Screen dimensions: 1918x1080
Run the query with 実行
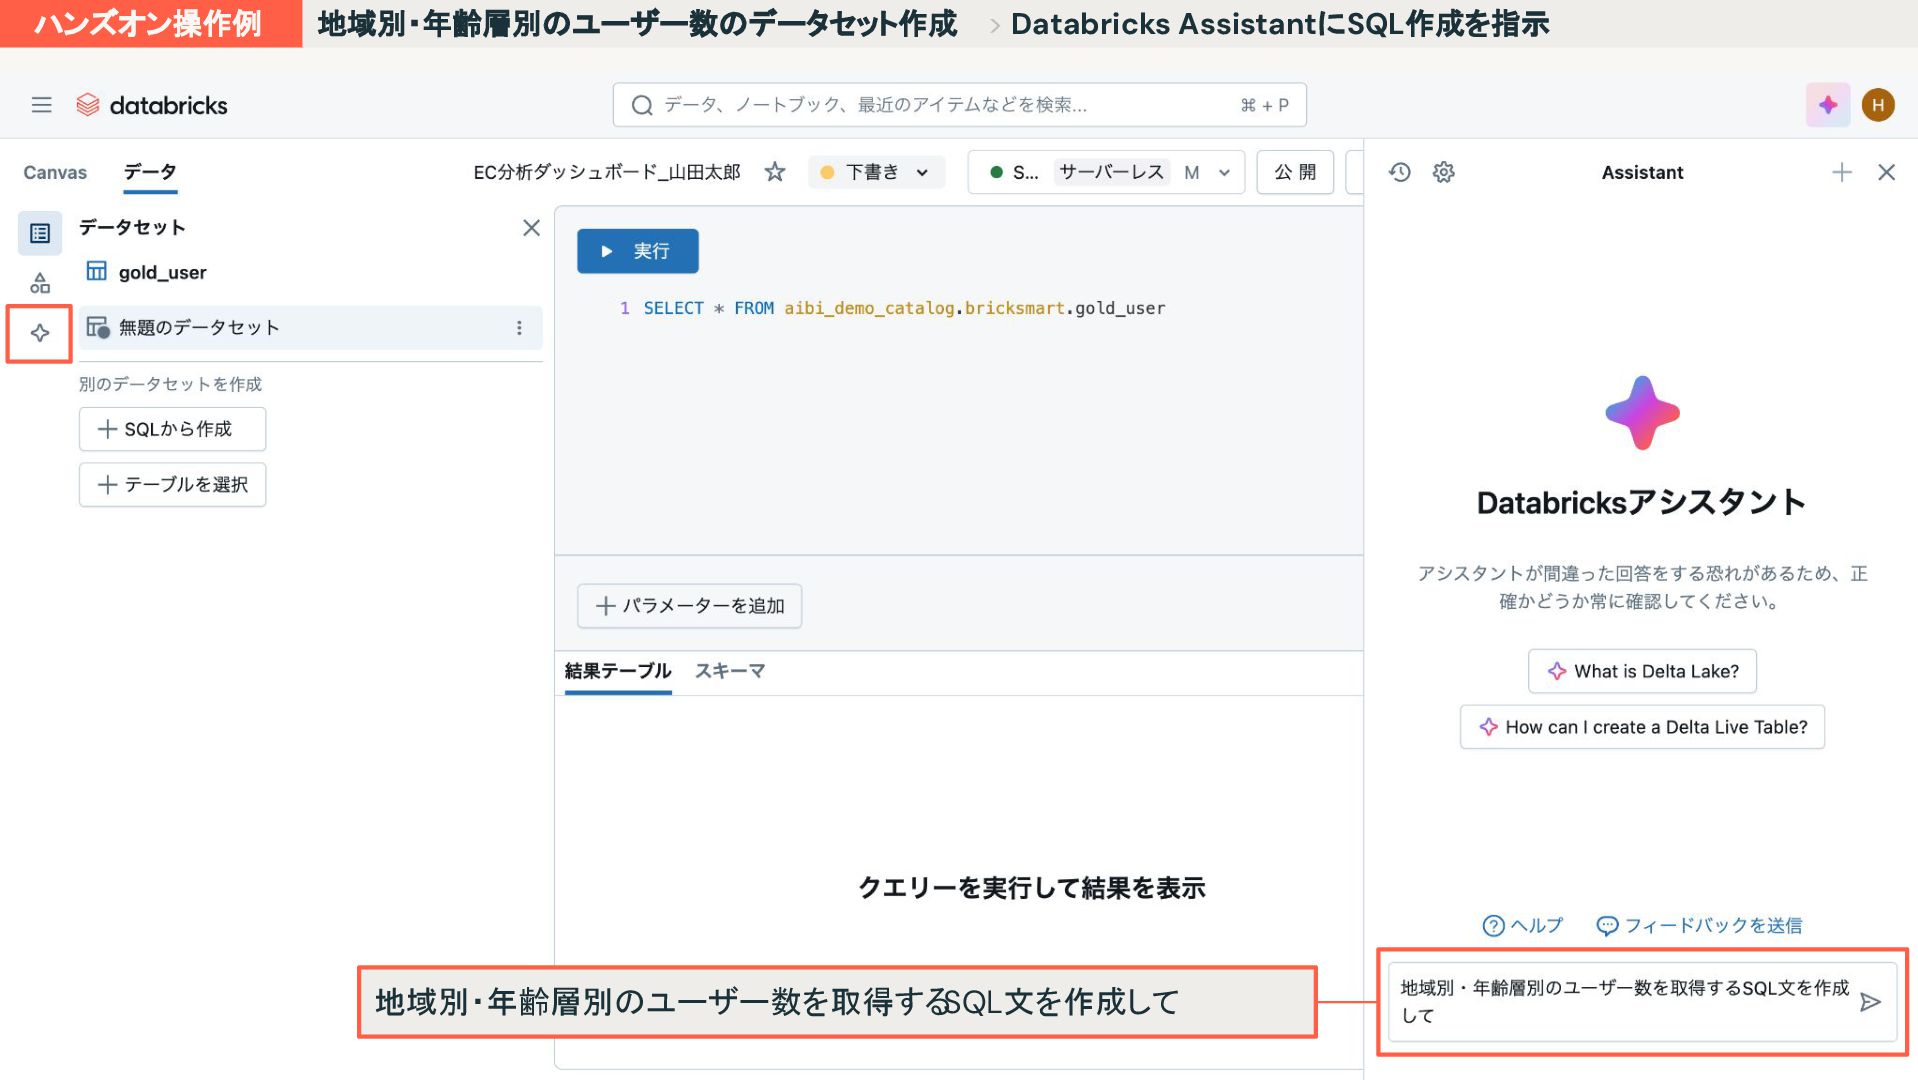637,251
